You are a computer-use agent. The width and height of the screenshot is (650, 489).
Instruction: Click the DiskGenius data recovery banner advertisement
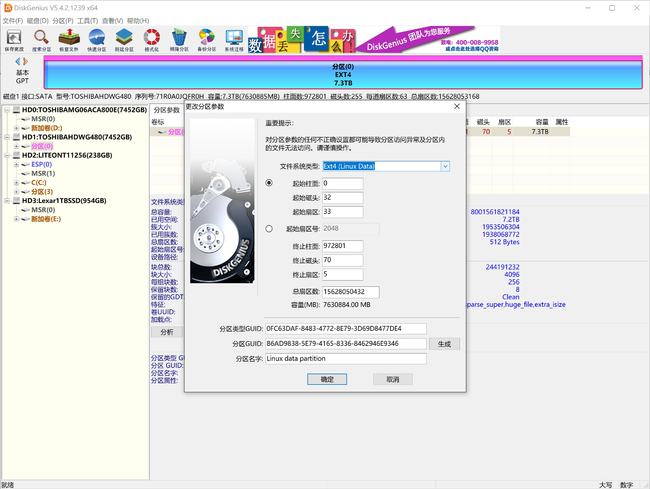coord(374,40)
